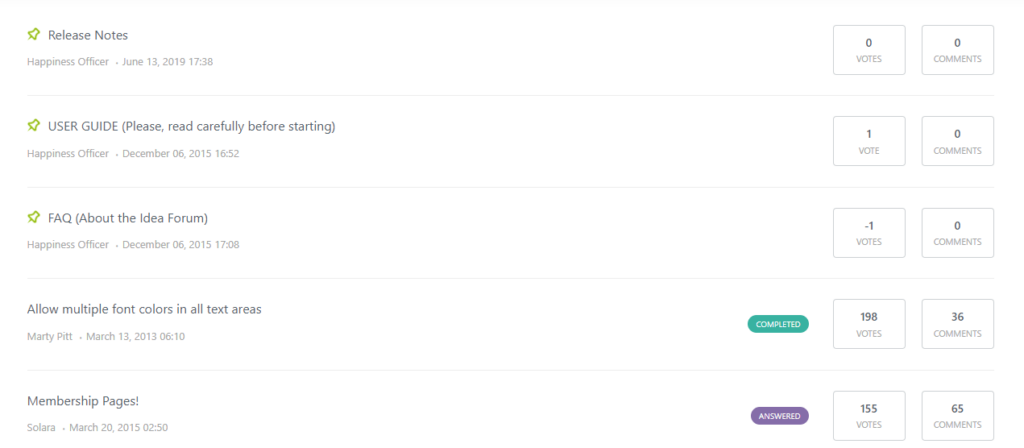Click the 65 comments box
Viewport: 1024px width, 448px height.
pyautogui.click(x=957, y=416)
